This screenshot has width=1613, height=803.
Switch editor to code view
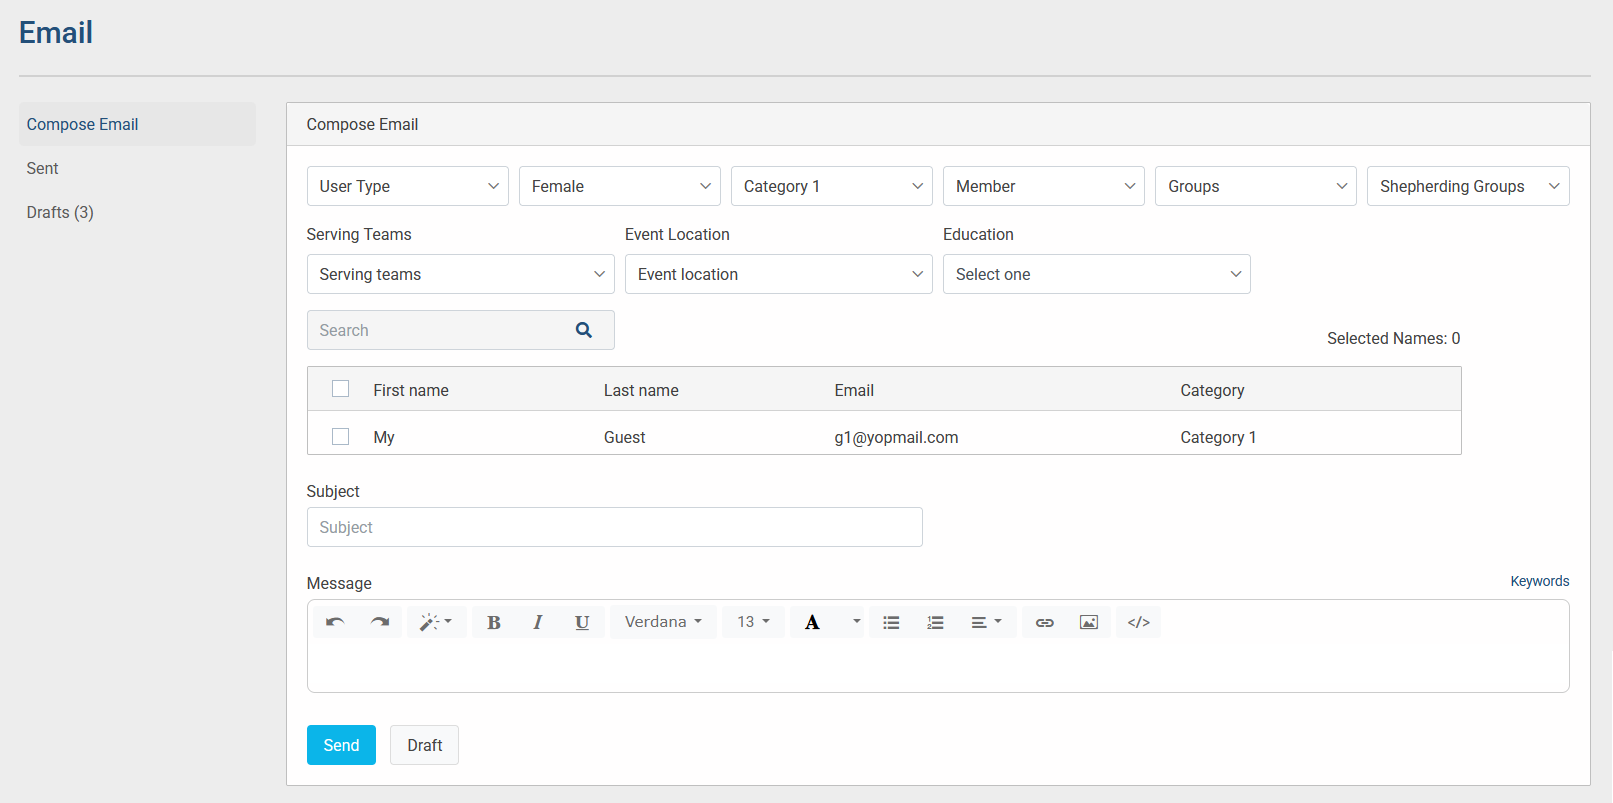pyautogui.click(x=1138, y=622)
